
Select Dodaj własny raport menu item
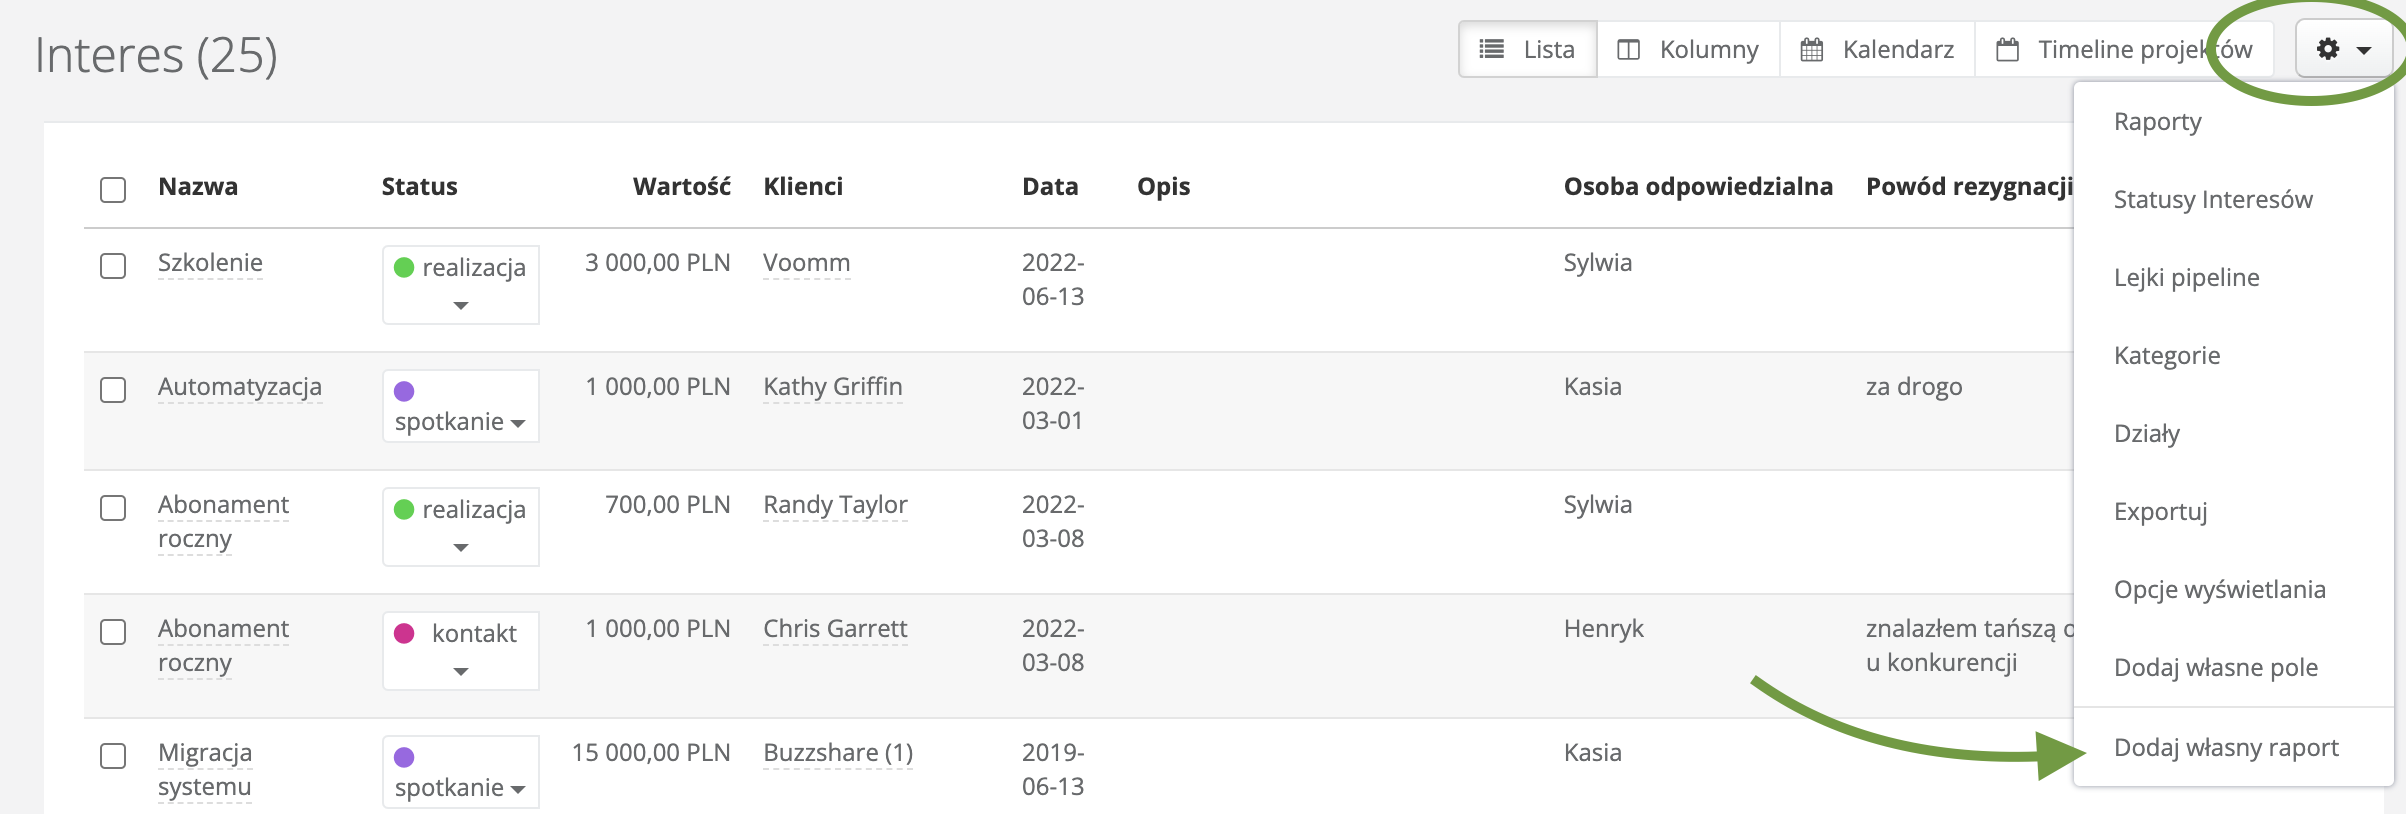tap(2225, 748)
